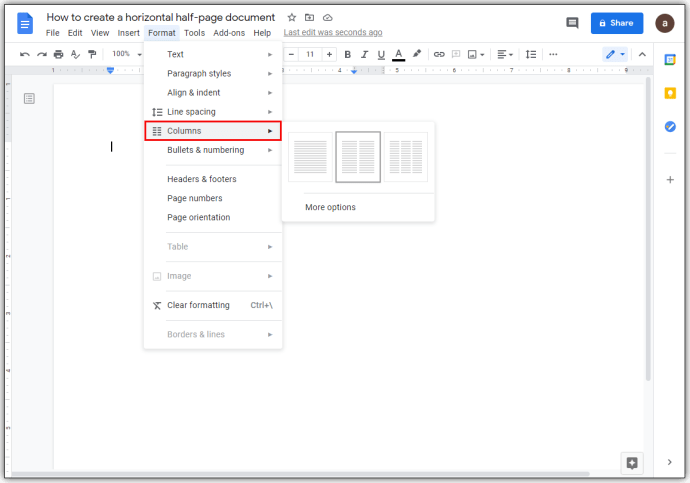Open the Help menu

point(262,33)
